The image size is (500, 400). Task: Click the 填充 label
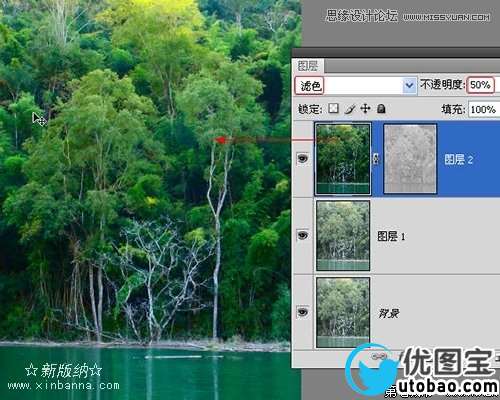453,109
